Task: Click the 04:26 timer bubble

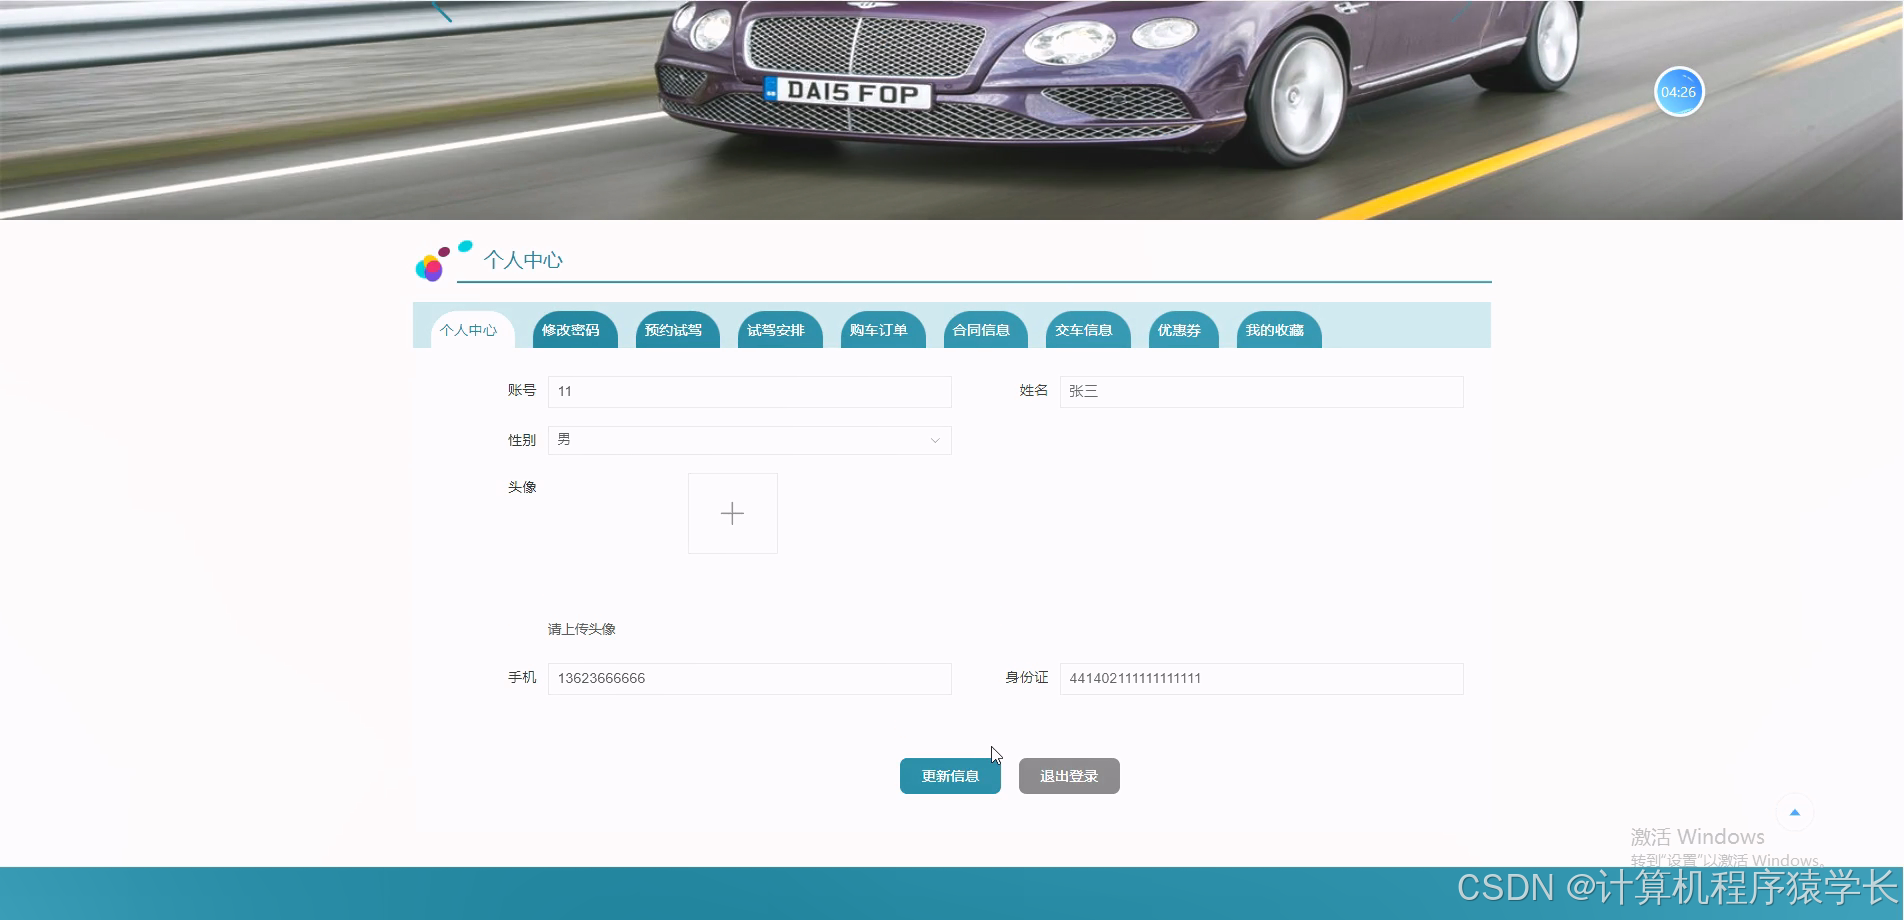Action: point(1679,92)
